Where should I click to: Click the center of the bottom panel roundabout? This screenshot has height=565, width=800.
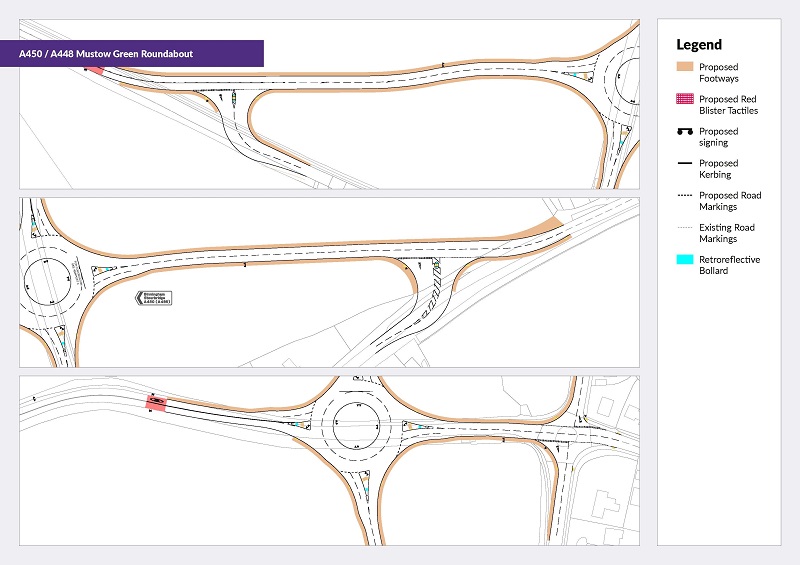point(354,424)
